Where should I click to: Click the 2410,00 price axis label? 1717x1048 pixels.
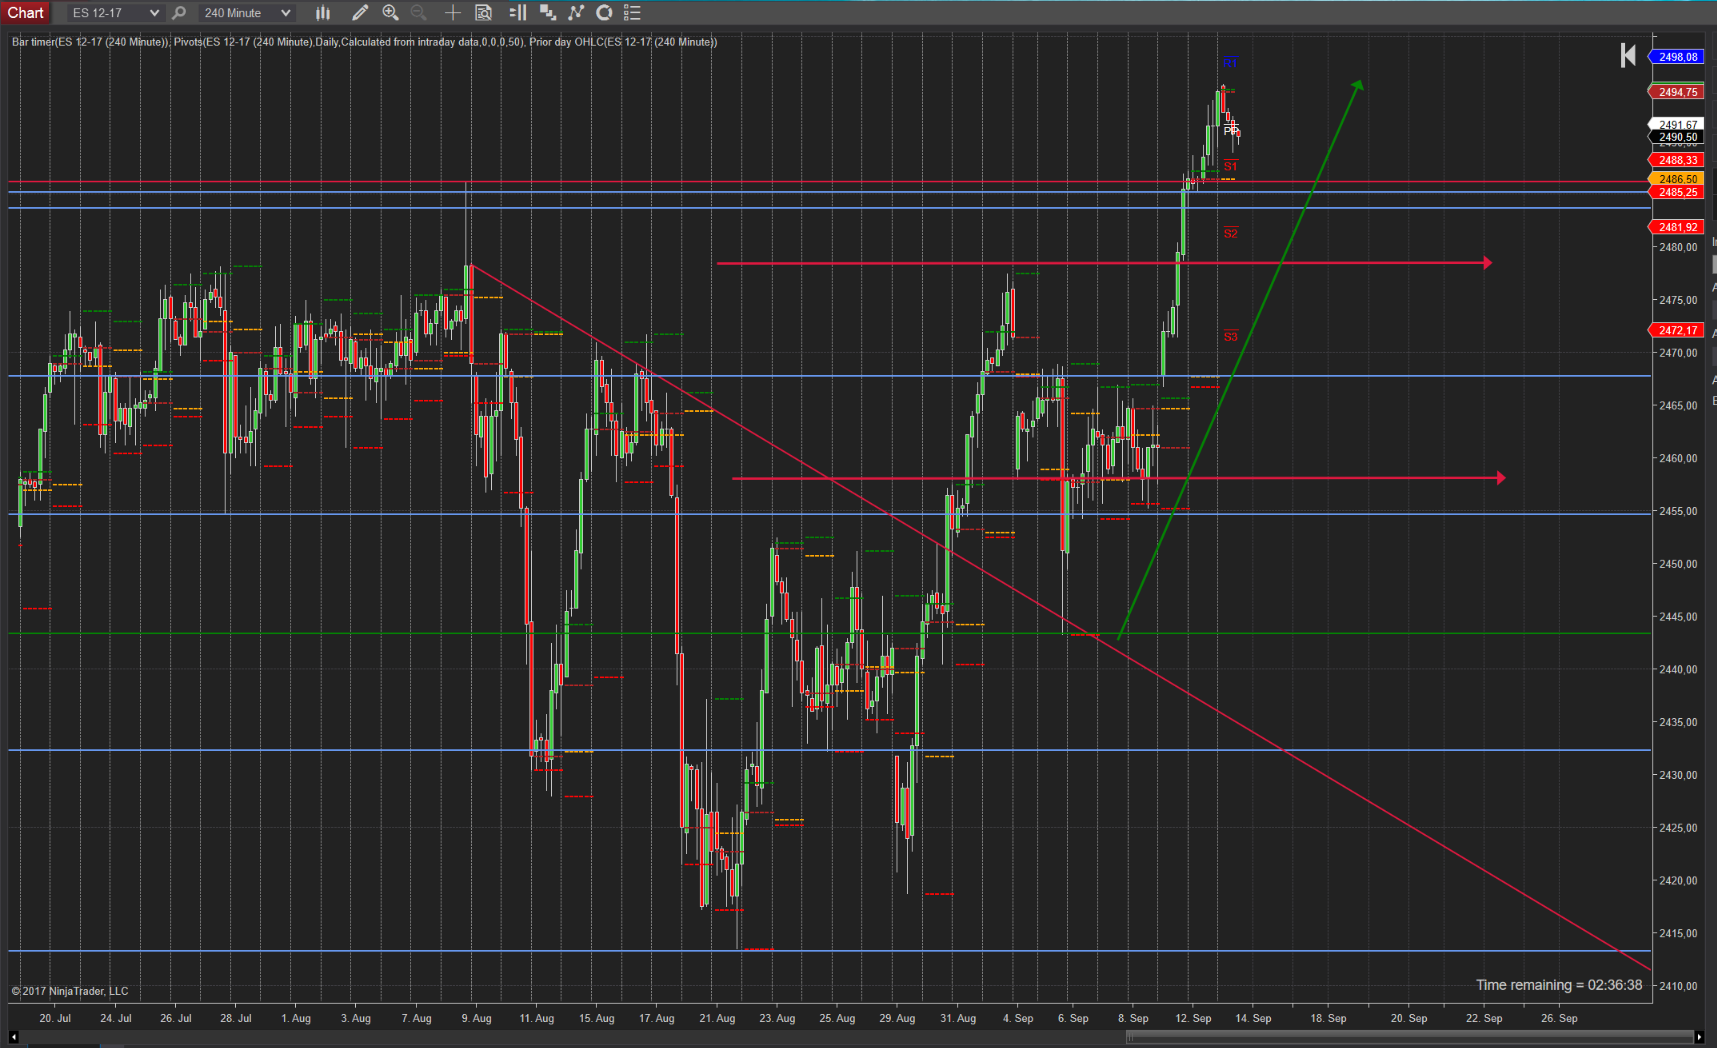(x=1678, y=986)
